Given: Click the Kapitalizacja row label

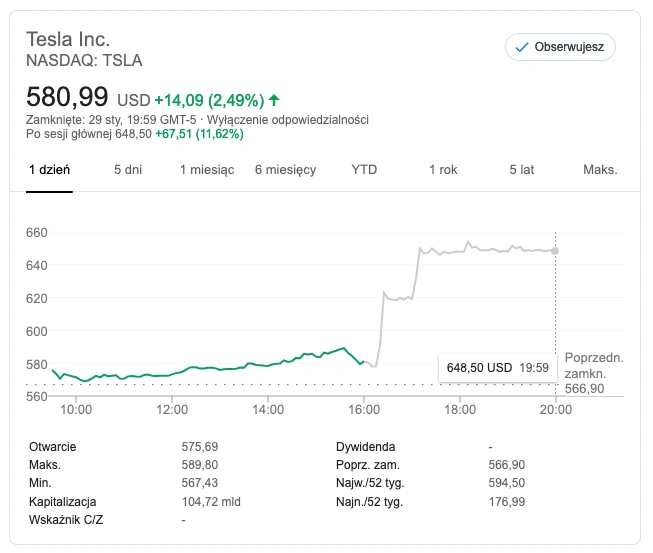Looking at the screenshot, I should point(62,502).
